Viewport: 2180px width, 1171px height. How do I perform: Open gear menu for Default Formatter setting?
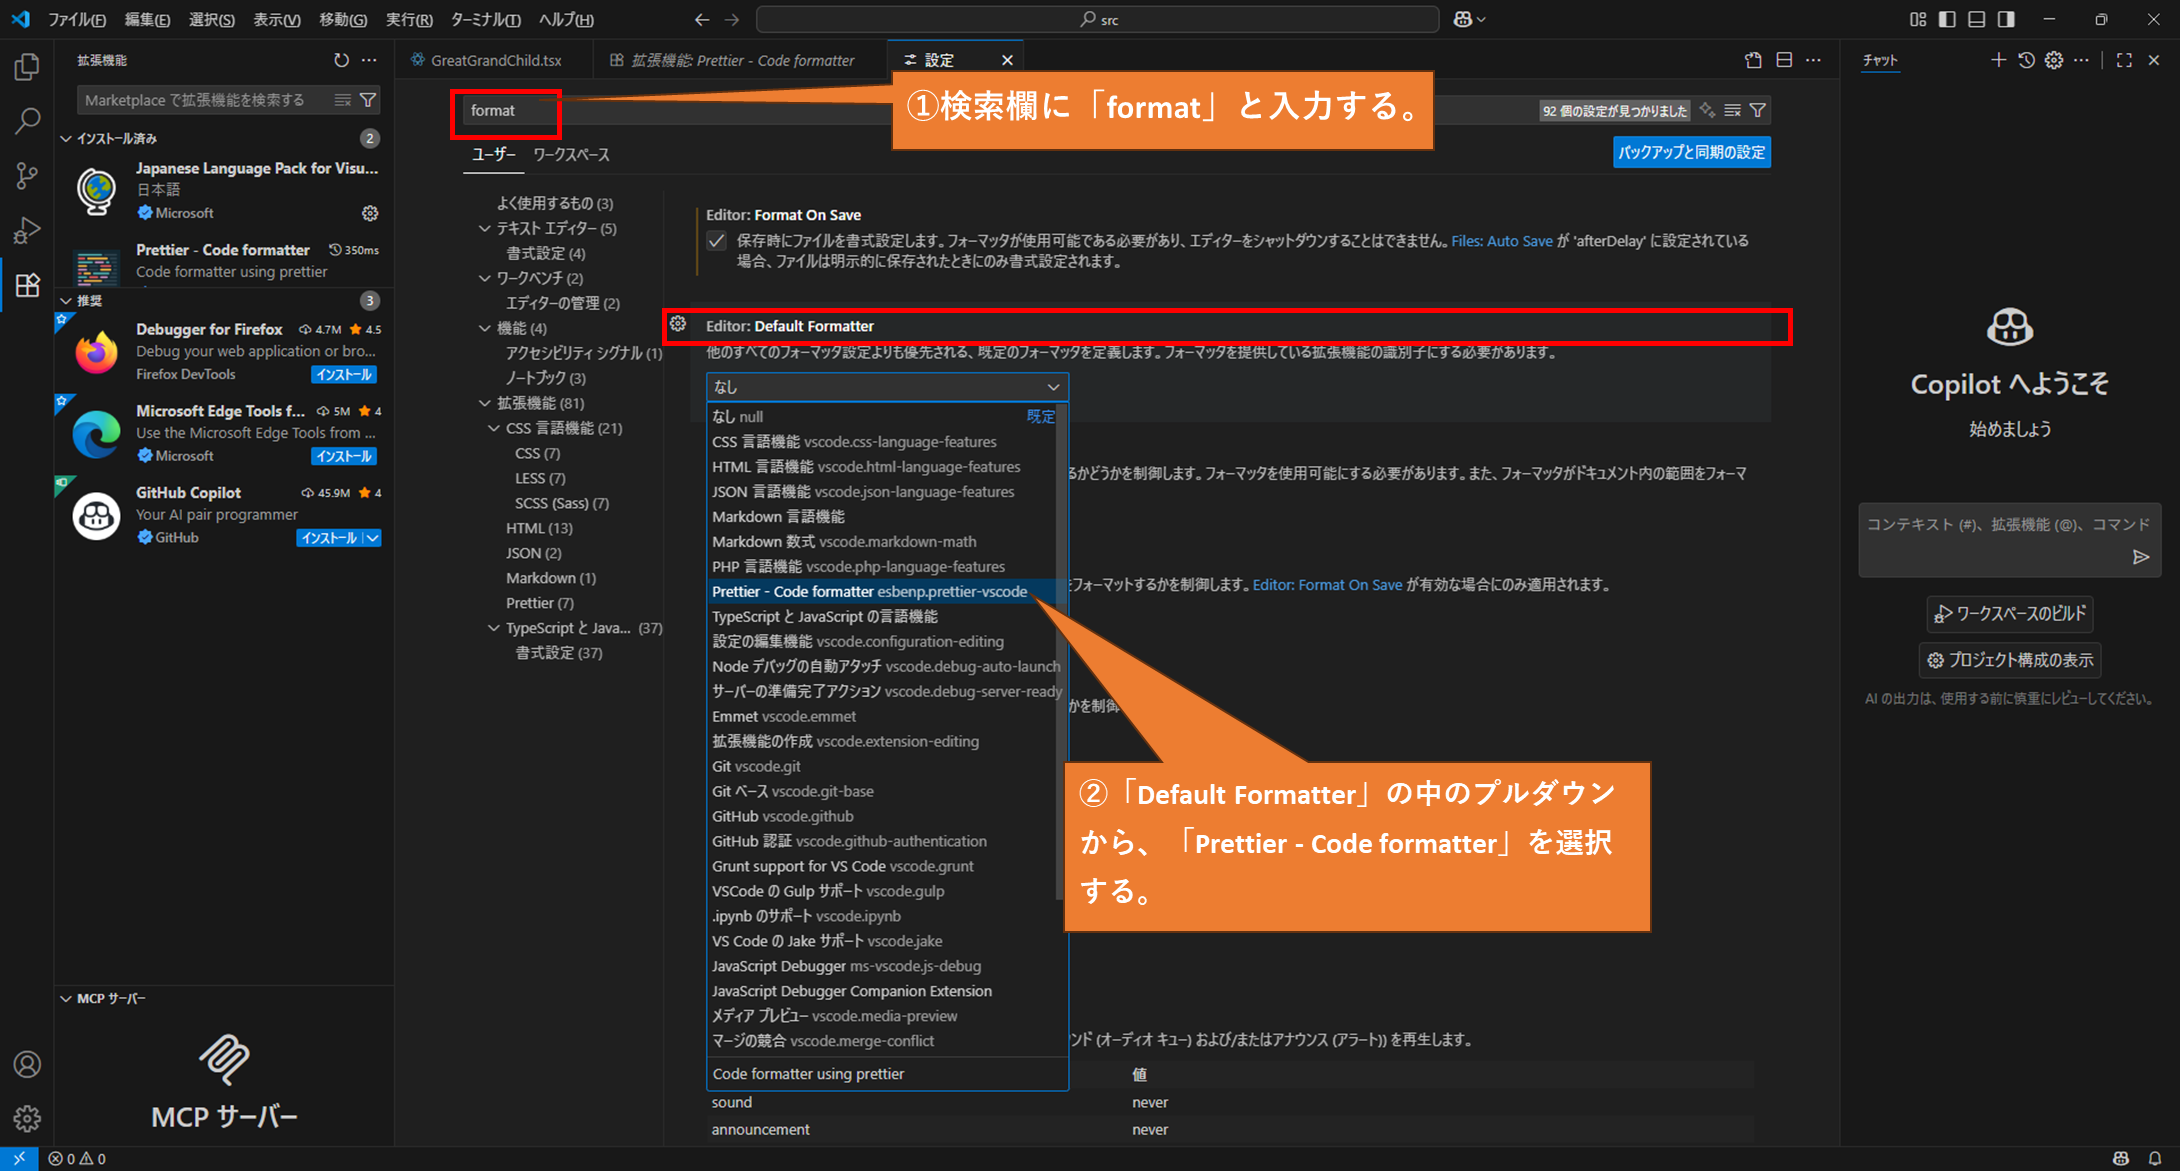pyautogui.click(x=678, y=324)
